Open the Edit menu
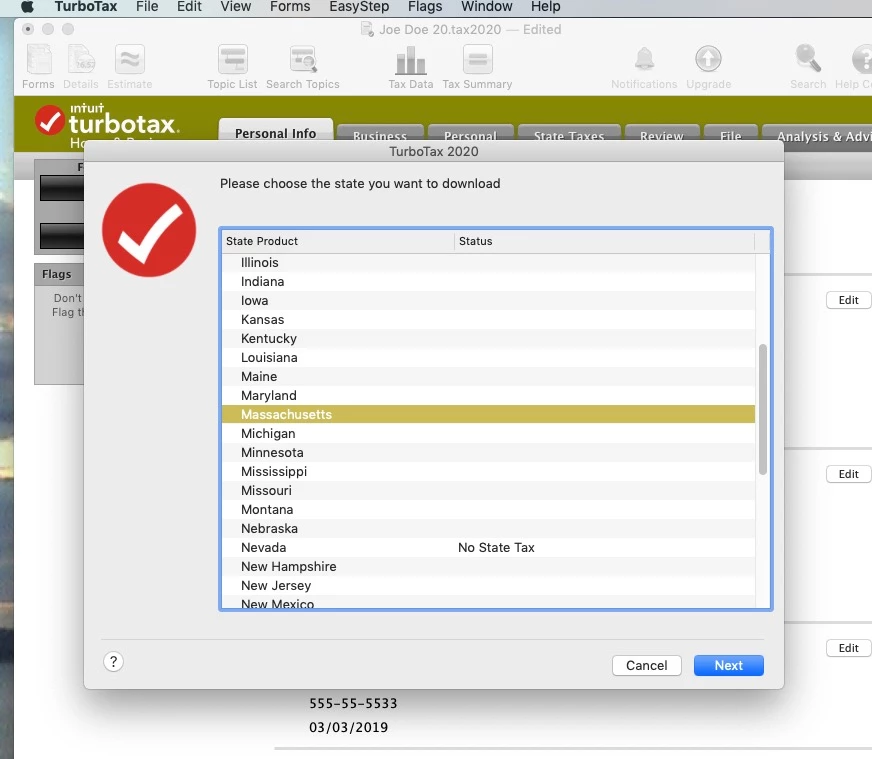The image size is (872, 759). click(x=189, y=7)
